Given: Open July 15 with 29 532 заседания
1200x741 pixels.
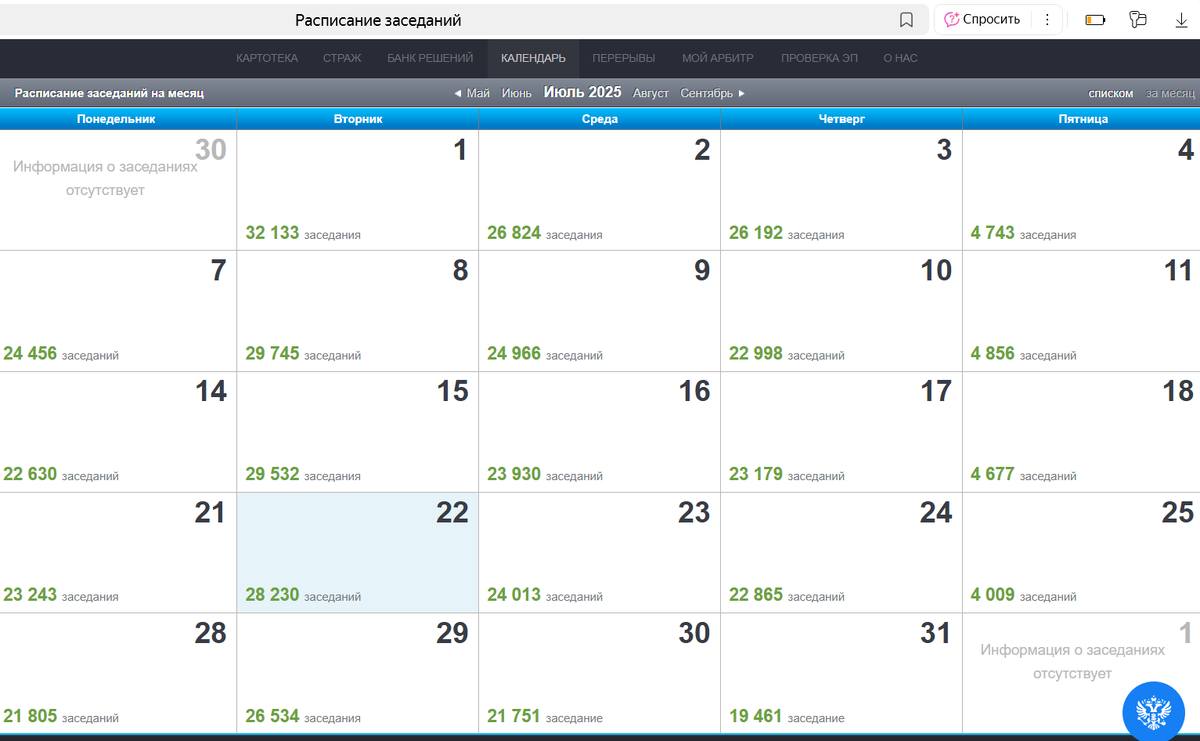Looking at the screenshot, I should click(x=358, y=432).
